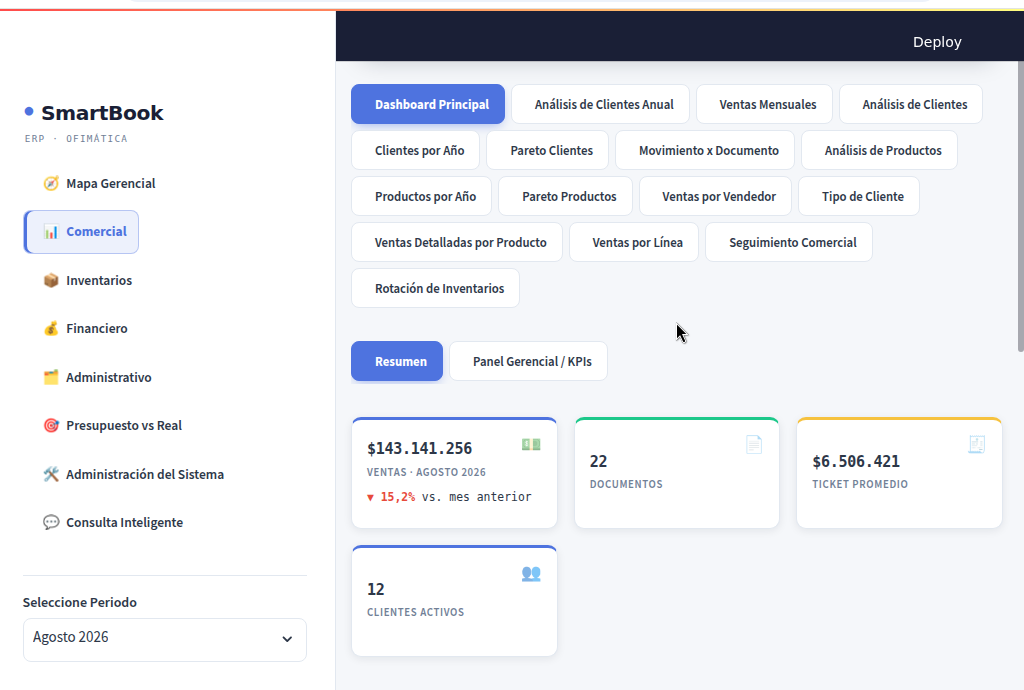Click the blue dot next to the SmartBook logo
Screen dimensions: 1024x690
(x=29, y=112)
